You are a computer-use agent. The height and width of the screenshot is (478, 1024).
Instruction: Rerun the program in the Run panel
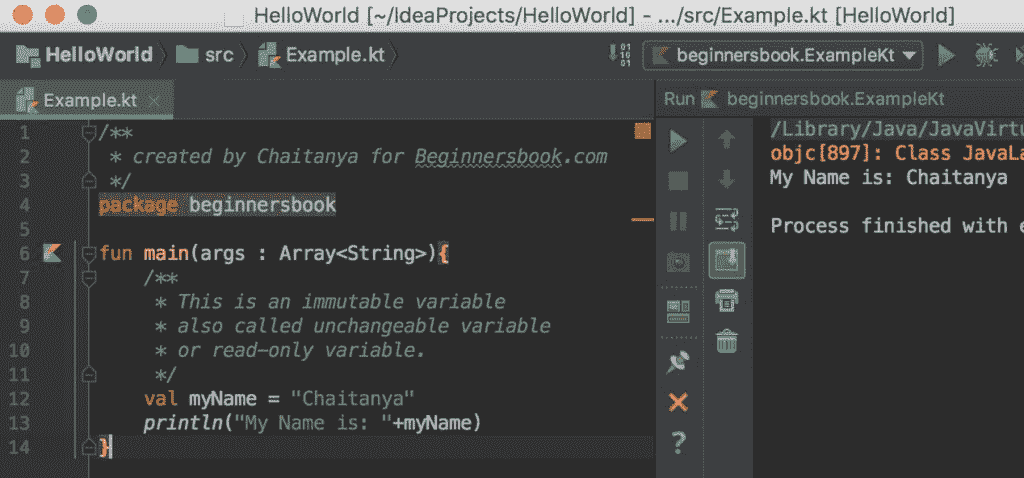click(679, 141)
